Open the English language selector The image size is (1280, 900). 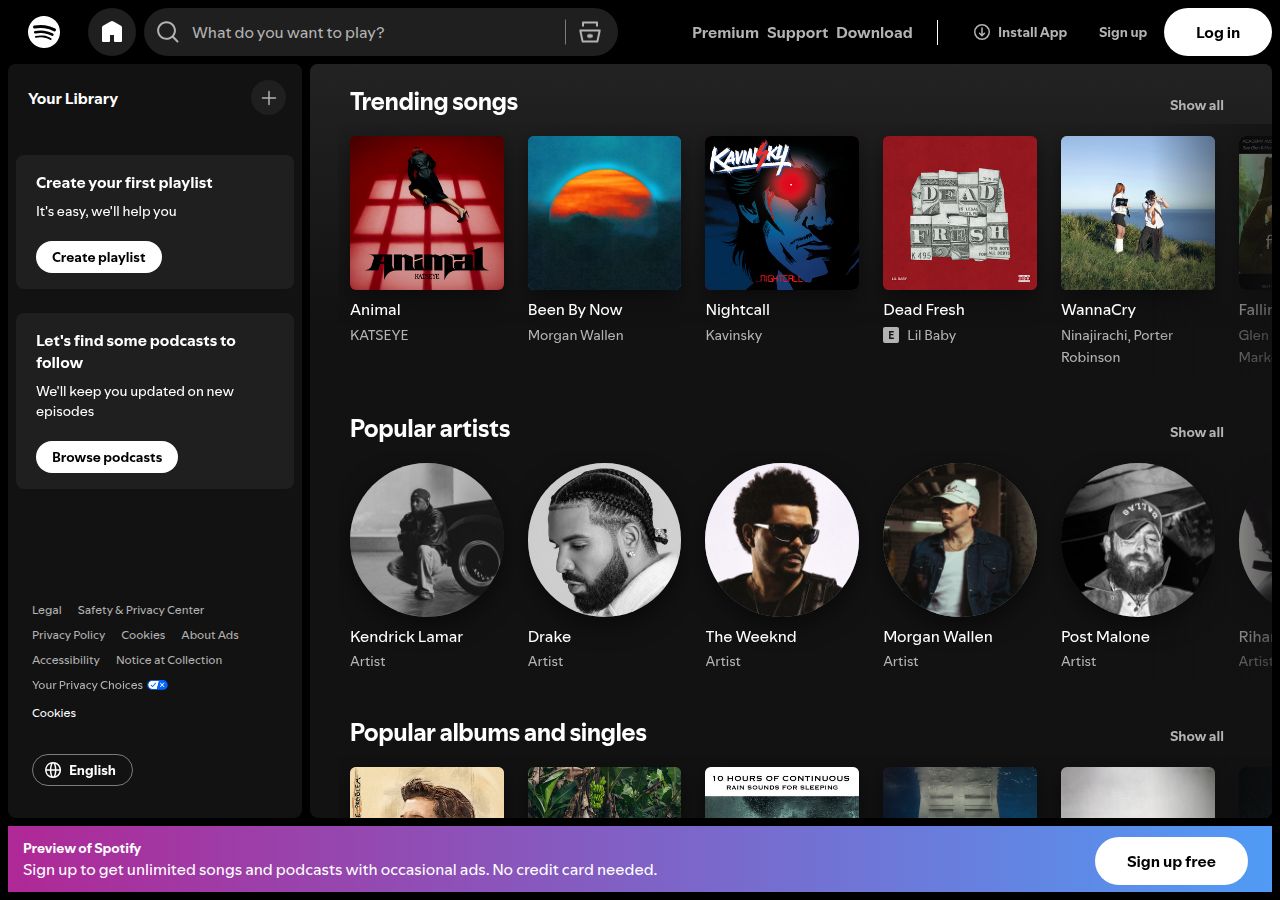[82, 770]
